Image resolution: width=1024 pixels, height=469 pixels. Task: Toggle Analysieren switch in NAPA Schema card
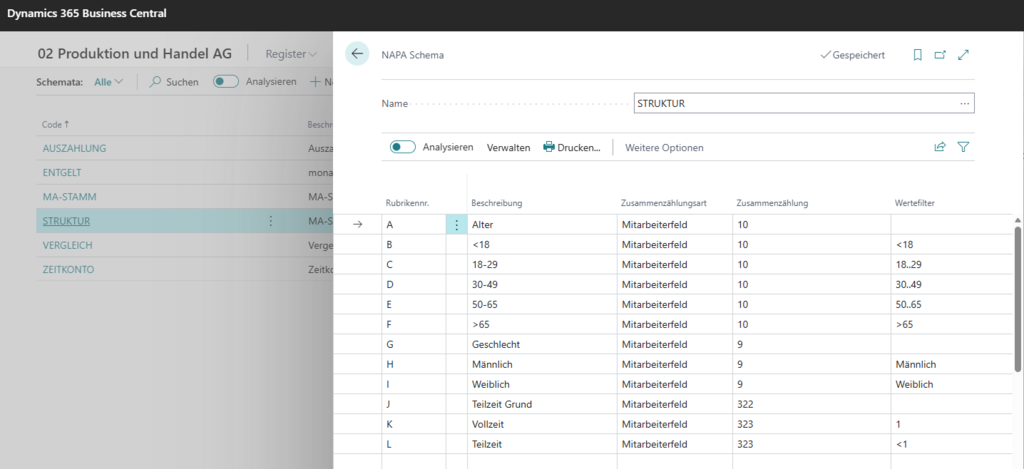[403, 147]
